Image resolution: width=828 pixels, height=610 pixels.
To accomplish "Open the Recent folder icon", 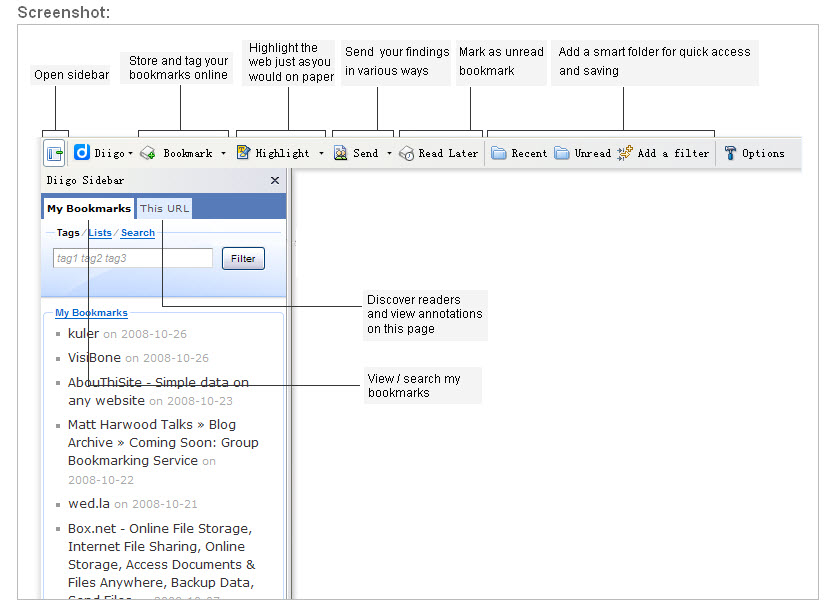I will pyautogui.click(x=499, y=154).
